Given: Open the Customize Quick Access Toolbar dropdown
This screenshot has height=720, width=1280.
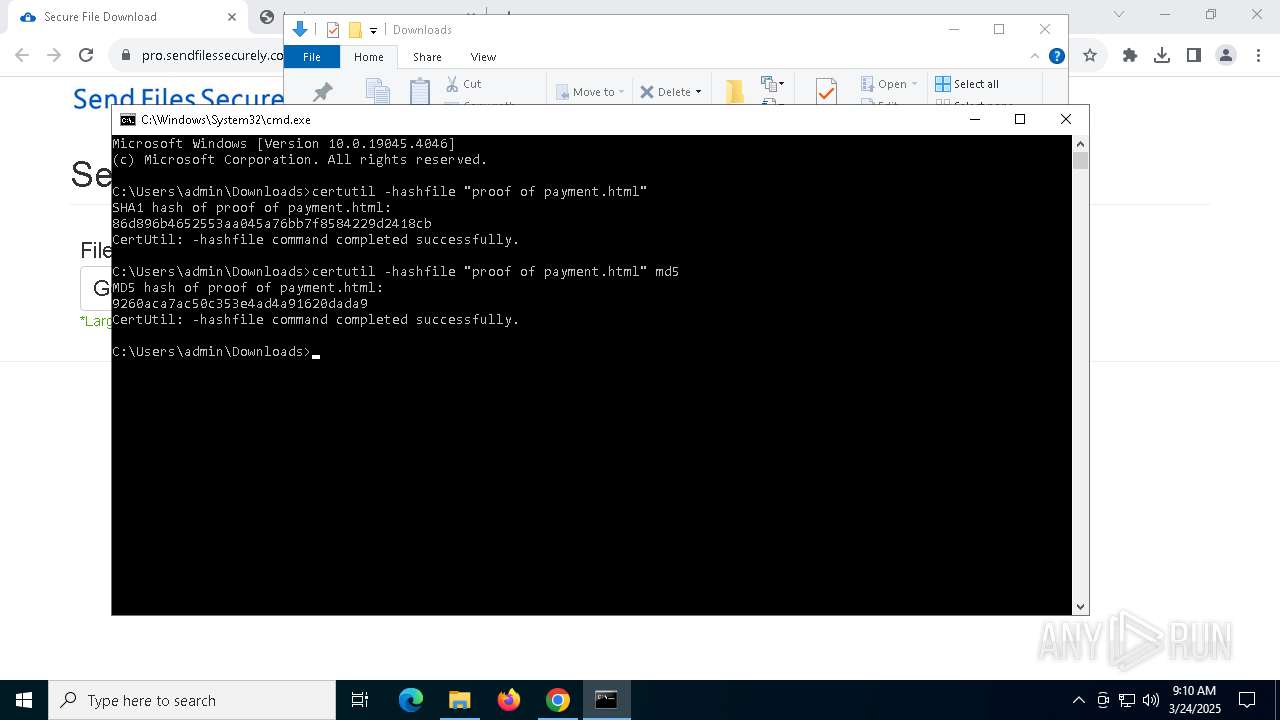Looking at the screenshot, I should tap(373, 31).
